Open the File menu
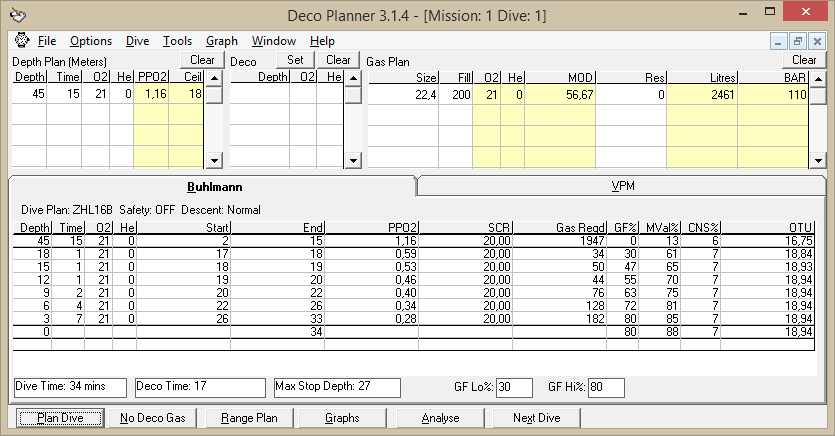 (x=47, y=41)
